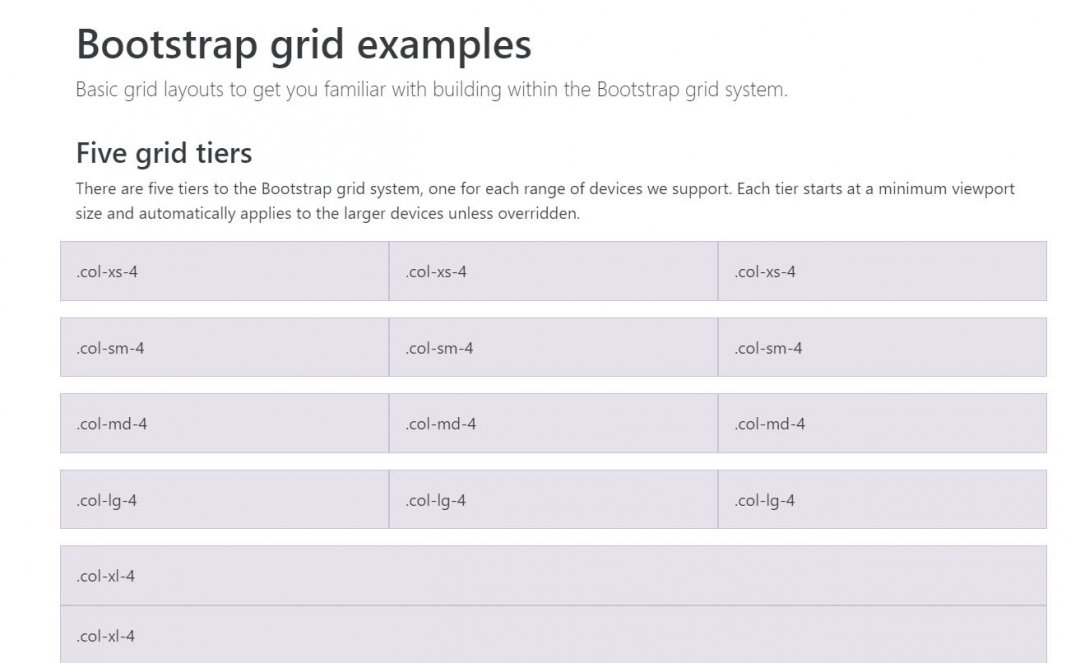Click the lower full-width .col-xl-4 row
The image size is (1080, 663).
point(553,635)
